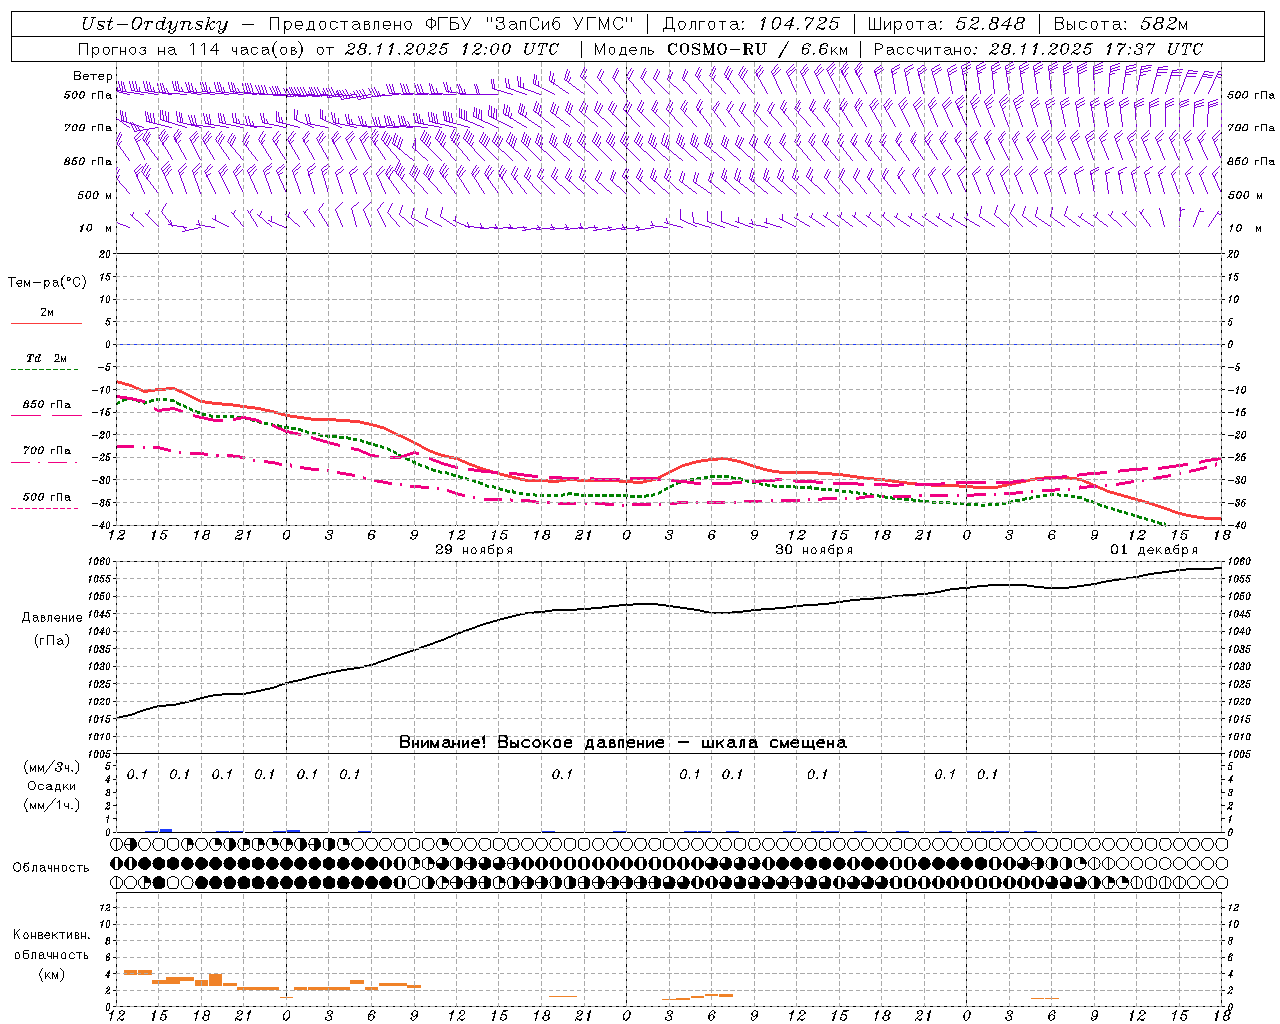Click the "Рассчитано: 28.11.2025 17:37 UTC" text

[x=1038, y=49]
